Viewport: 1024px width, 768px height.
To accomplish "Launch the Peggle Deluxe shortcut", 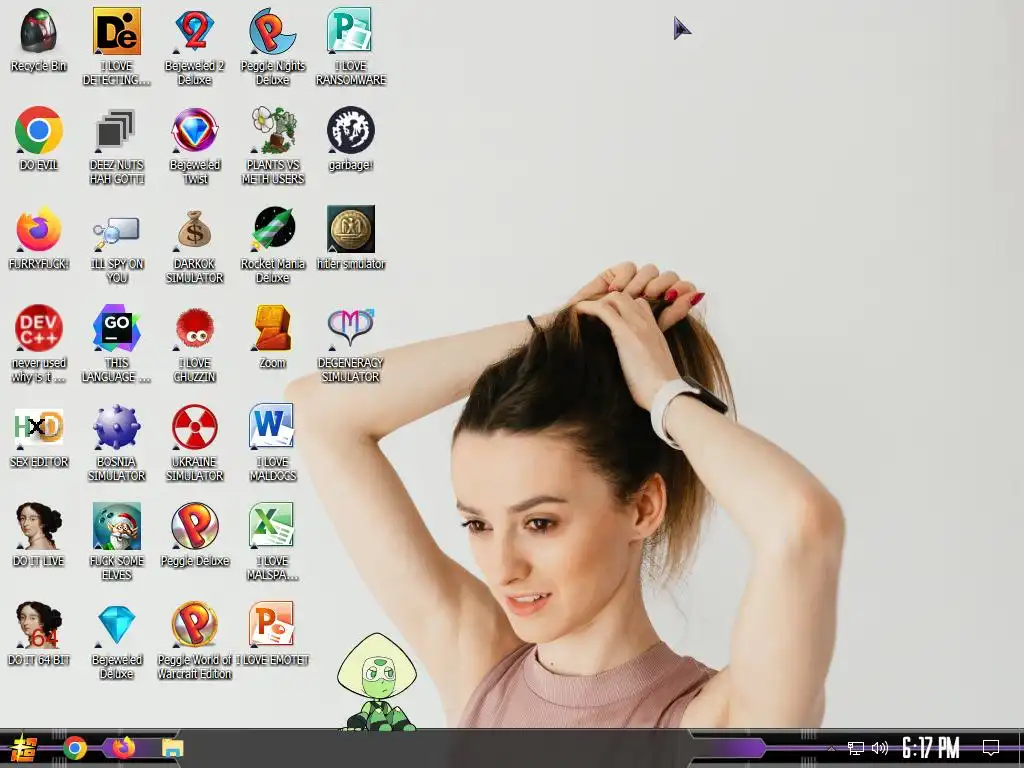I will (195, 526).
